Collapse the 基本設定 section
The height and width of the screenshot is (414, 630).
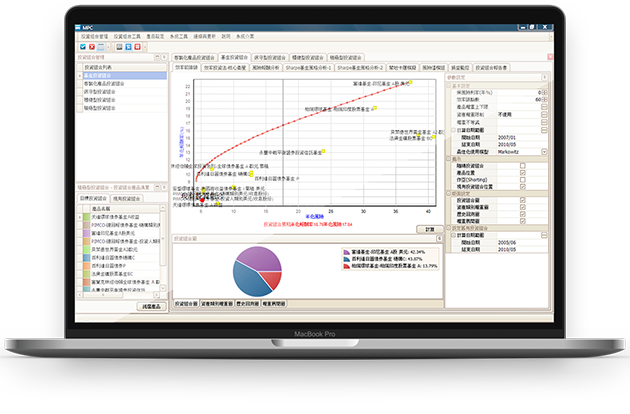pos(449,85)
